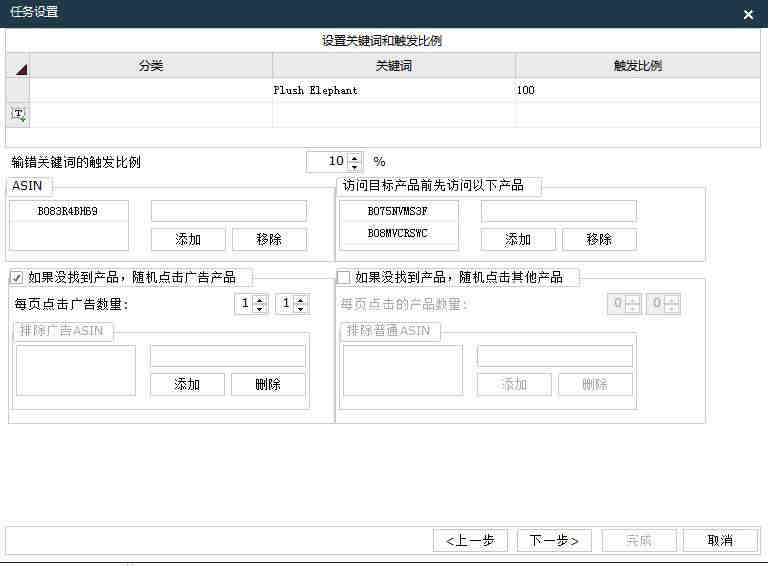The width and height of the screenshot is (768, 566).
Task: Go back with <上一步 button
Action: pyautogui.click(x=470, y=541)
